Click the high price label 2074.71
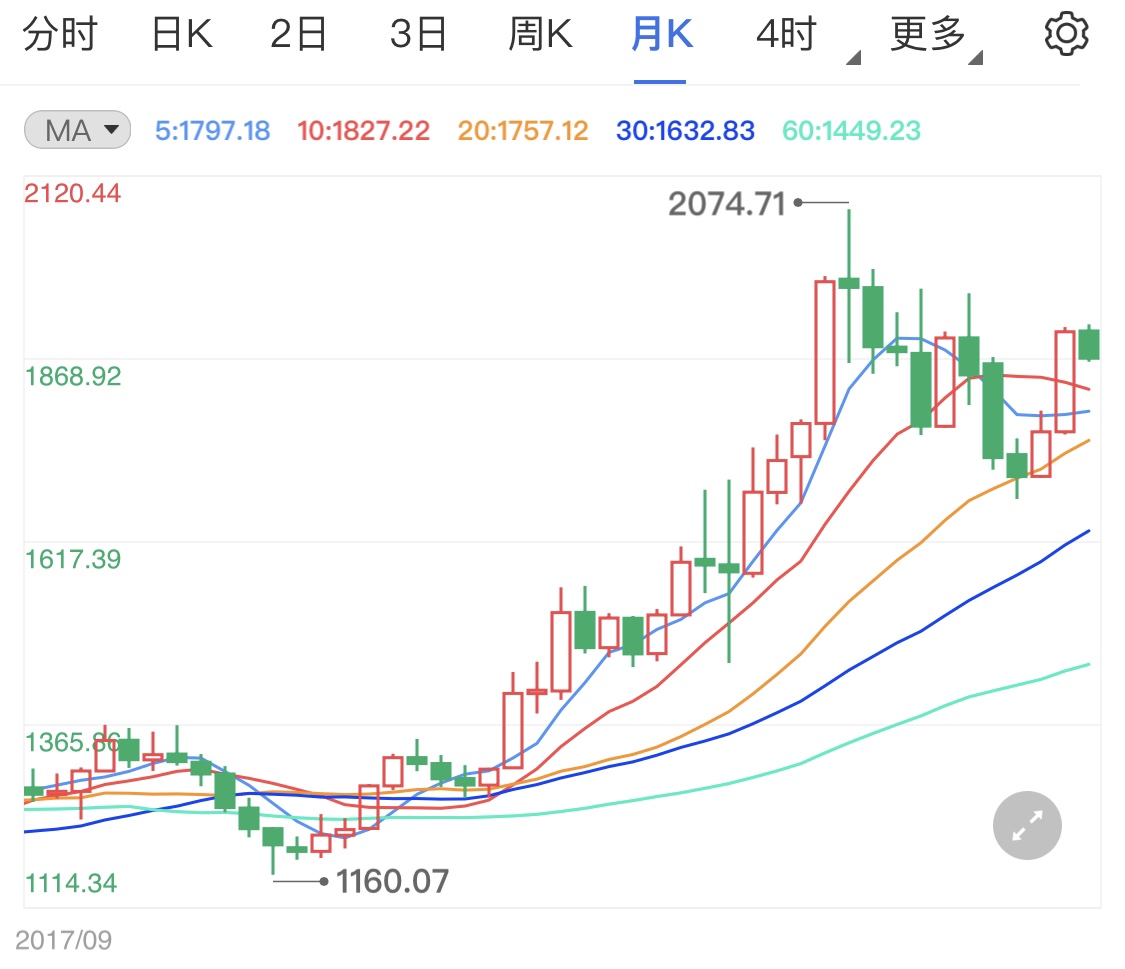This screenshot has width=1125, height=969. (727, 204)
